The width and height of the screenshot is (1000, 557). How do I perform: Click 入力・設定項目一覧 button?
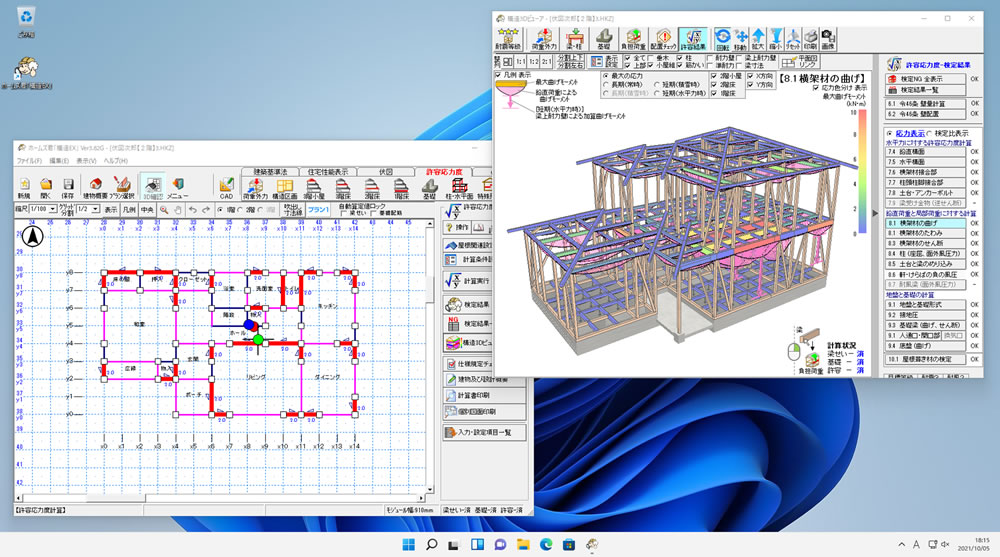coord(485,433)
